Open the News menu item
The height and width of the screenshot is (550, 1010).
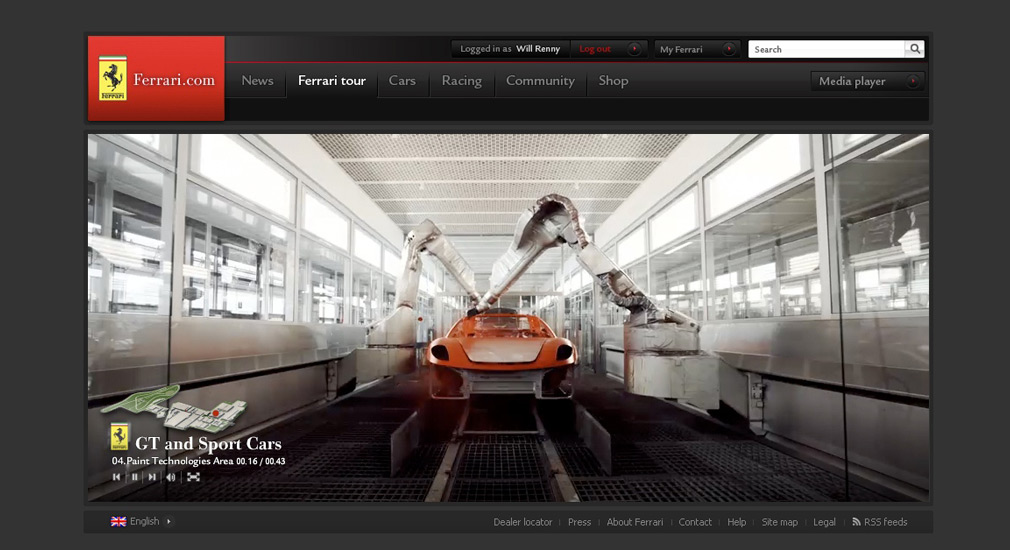click(x=257, y=81)
